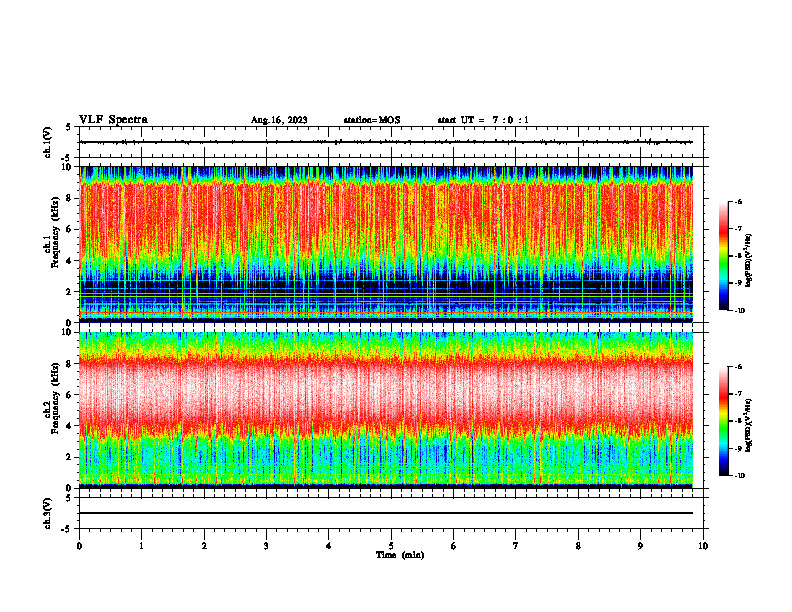
Task: Select the date text "Aug.16, 2023"
Action: pos(279,120)
